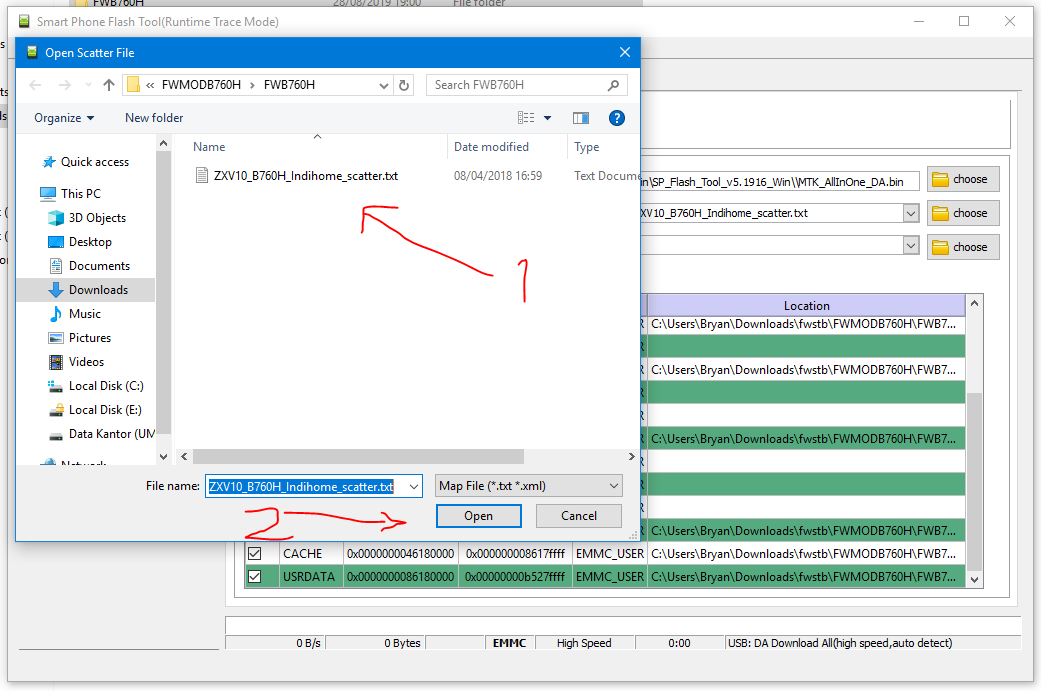
Task: Click the file list horizontal scrollbar
Action: [x=359, y=457]
